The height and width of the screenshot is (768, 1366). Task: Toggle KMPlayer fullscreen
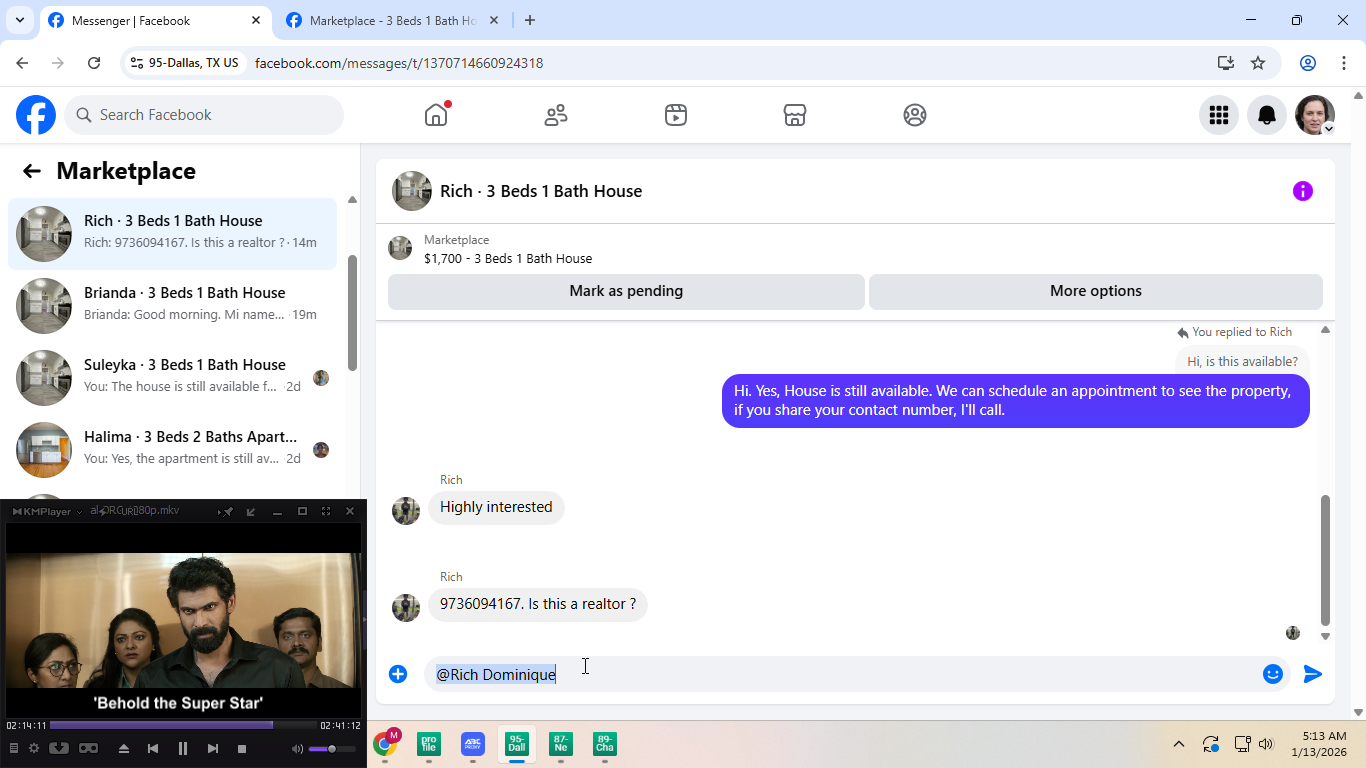point(326,511)
